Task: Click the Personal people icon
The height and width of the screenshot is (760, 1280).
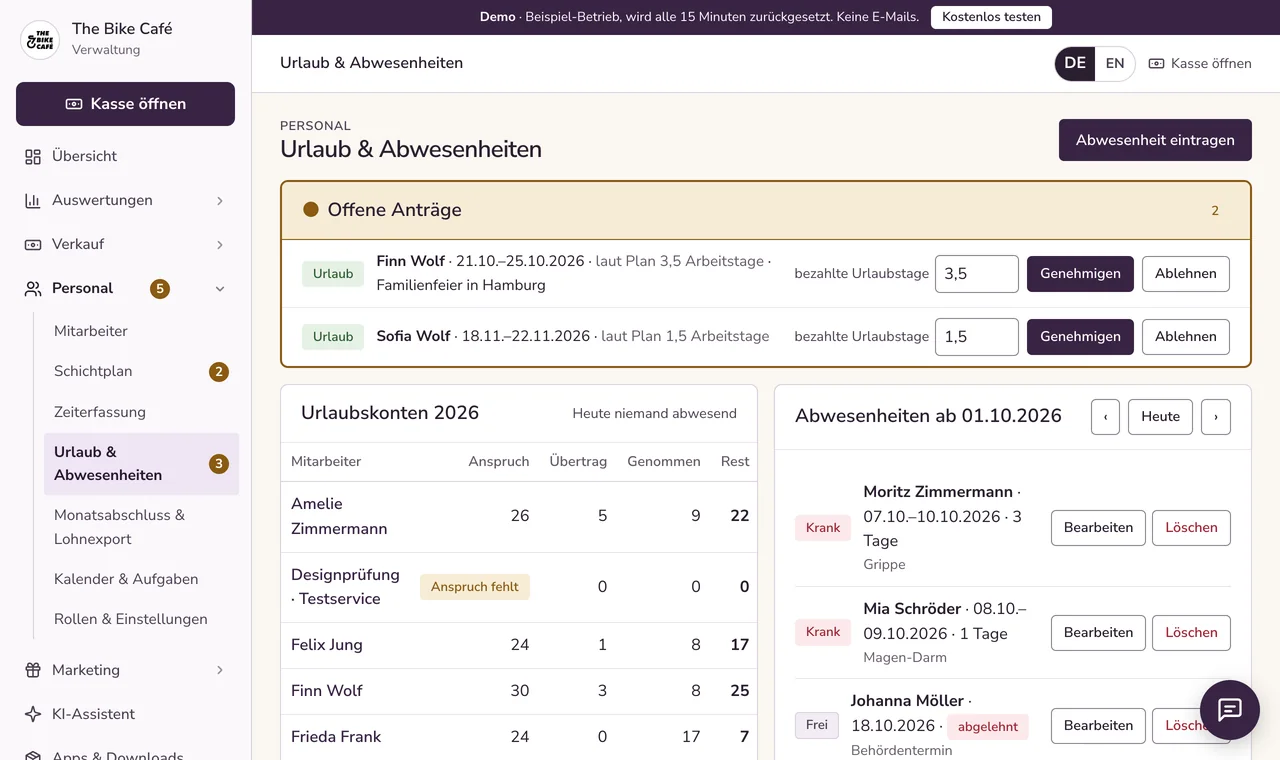Action: pyautogui.click(x=33, y=288)
